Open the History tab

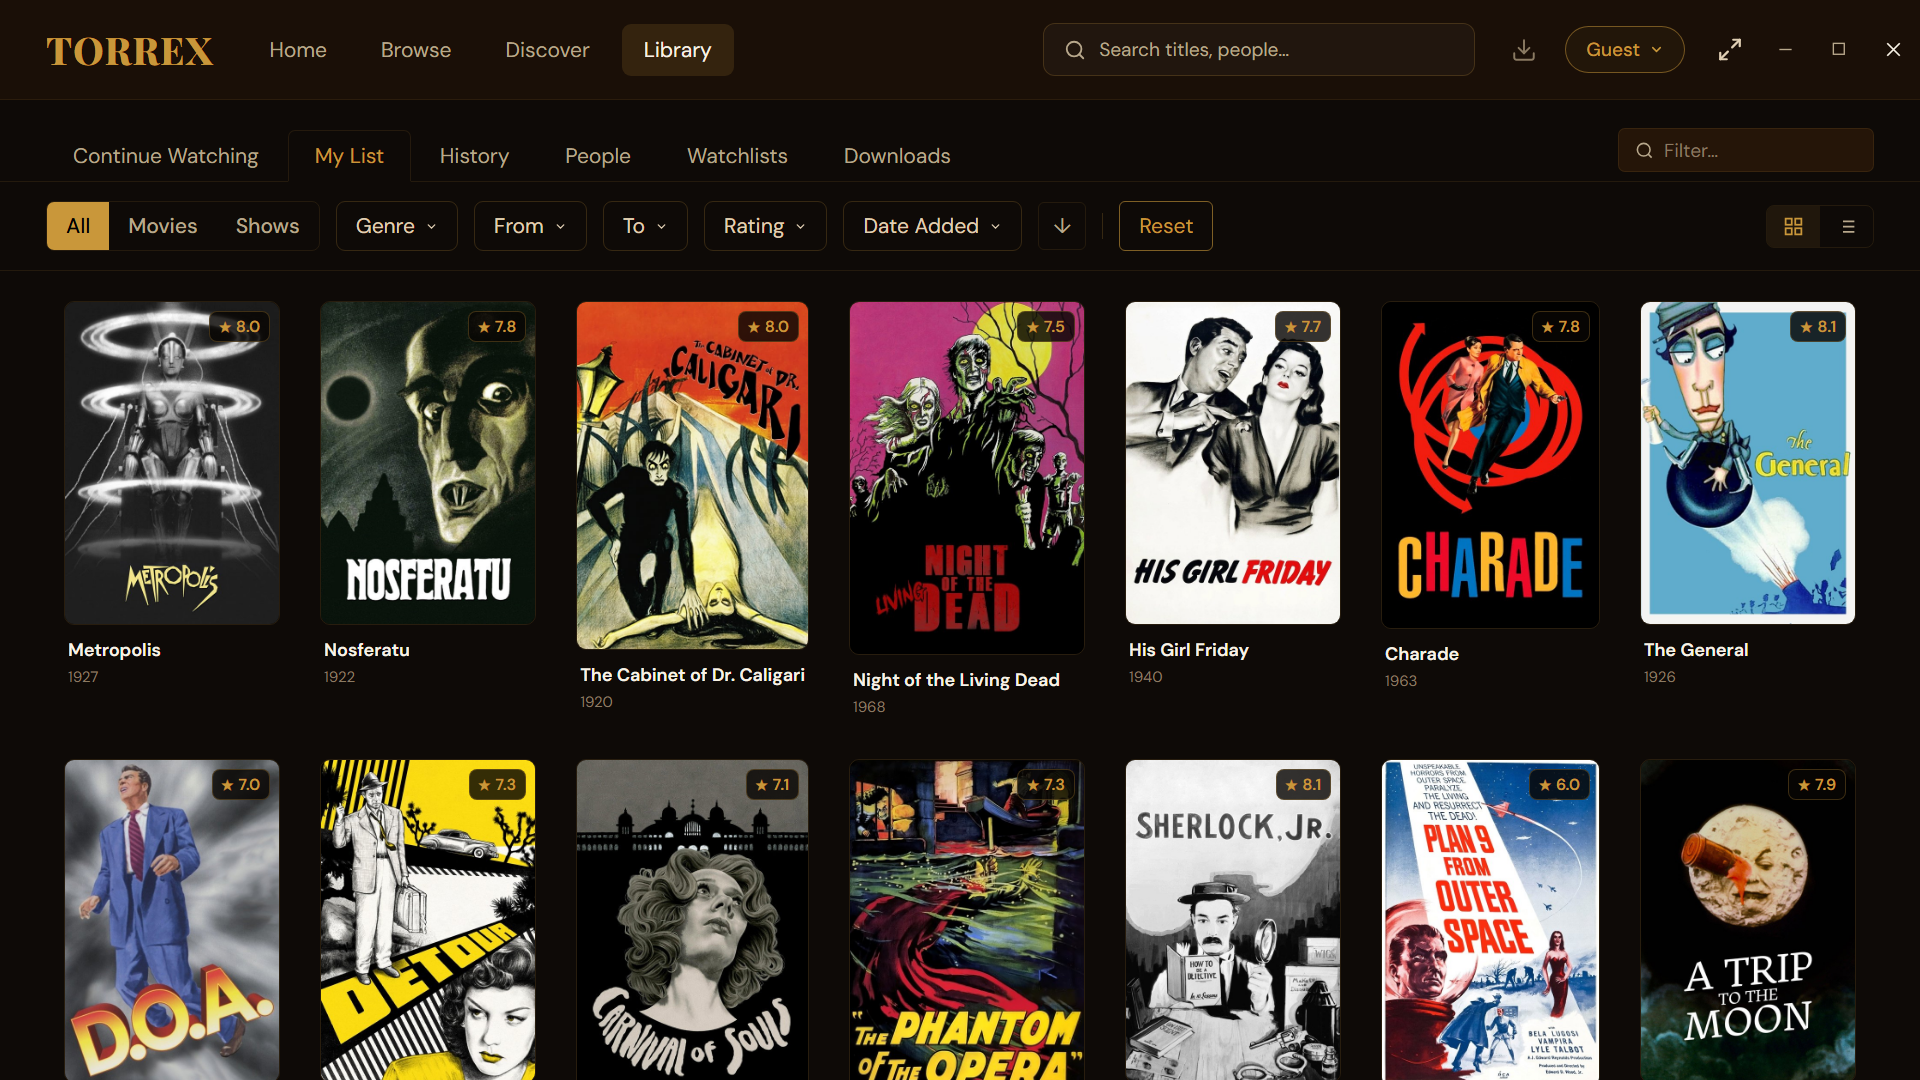pos(474,156)
